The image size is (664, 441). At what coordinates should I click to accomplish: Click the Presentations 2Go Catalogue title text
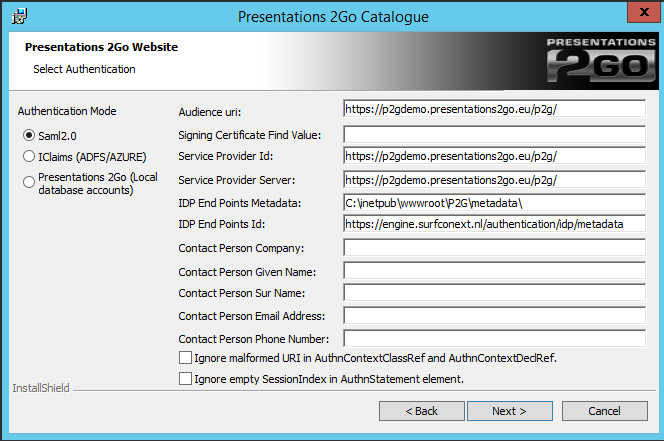pos(333,17)
